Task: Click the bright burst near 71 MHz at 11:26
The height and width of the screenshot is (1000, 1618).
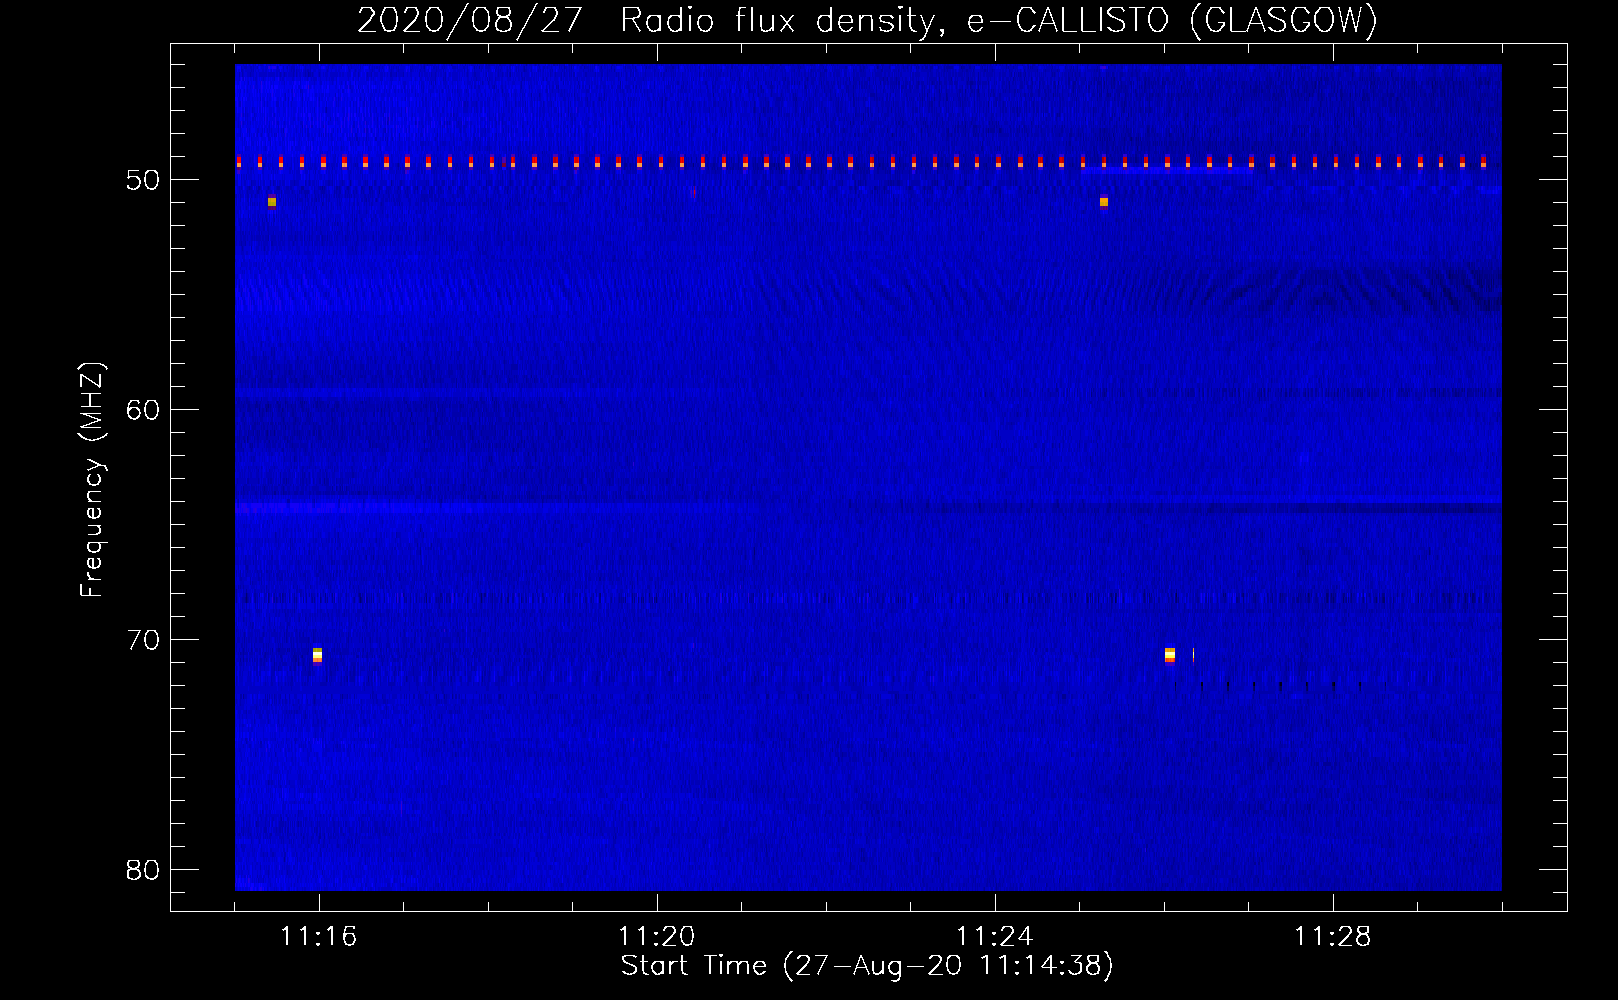Action: click(1170, 655)
